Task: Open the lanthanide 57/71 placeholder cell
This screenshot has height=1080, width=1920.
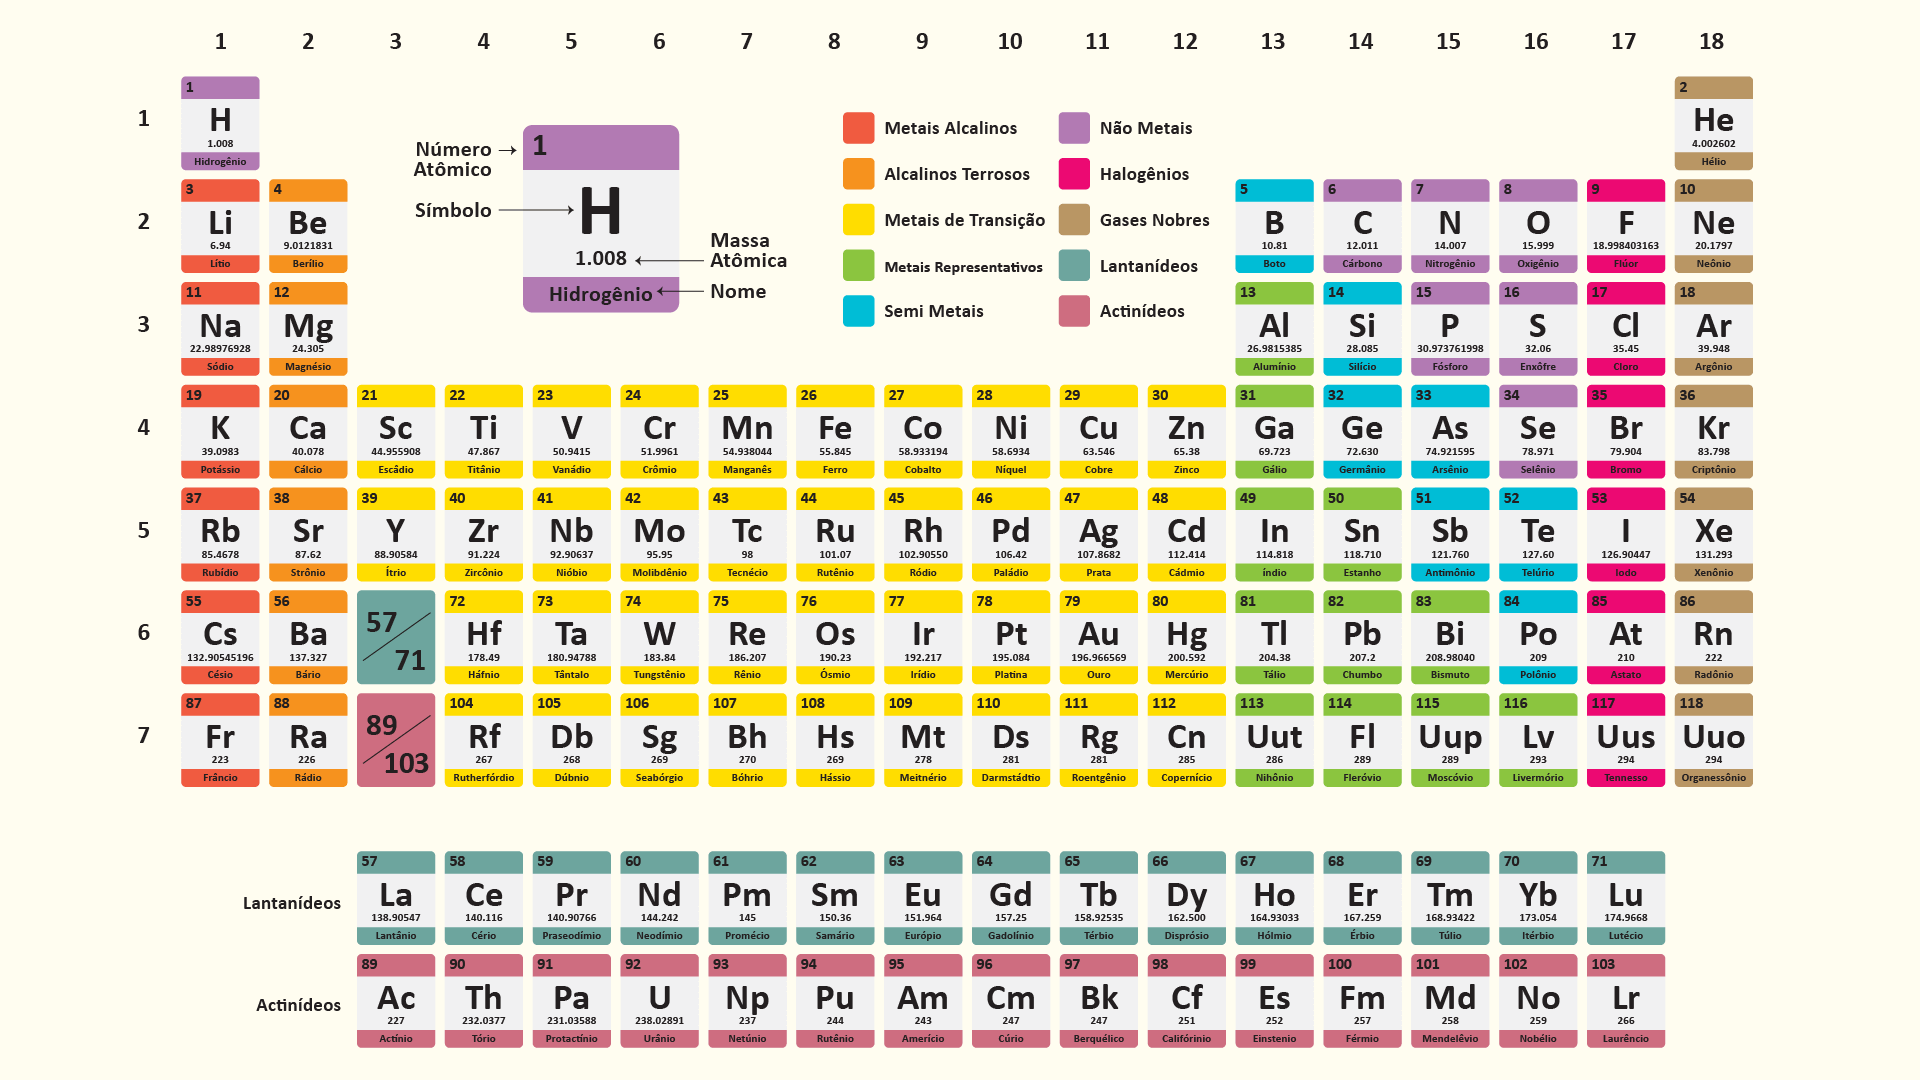Action: pos(396,637)
